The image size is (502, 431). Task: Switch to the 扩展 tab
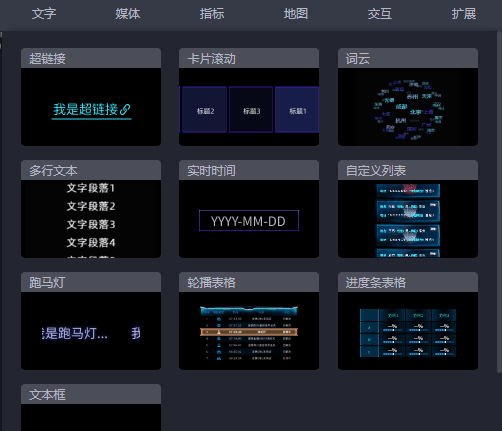pyautogui.click(x=464, y=14)
